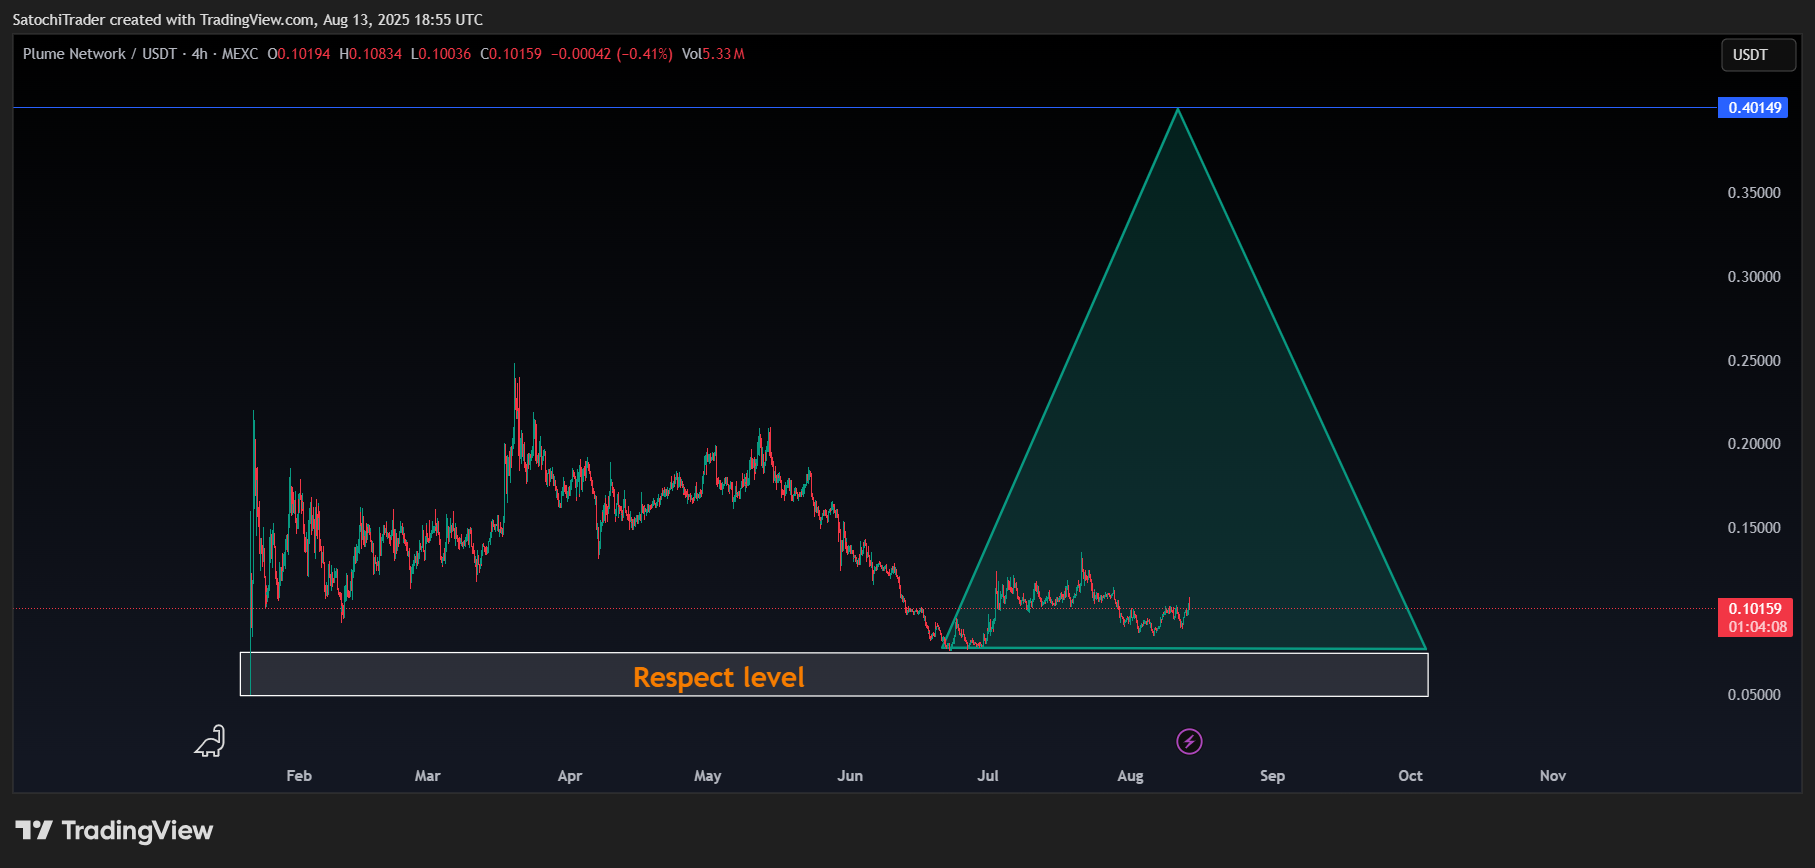
Task: Click the O0.10194 open value
Action: pos(298,54)
